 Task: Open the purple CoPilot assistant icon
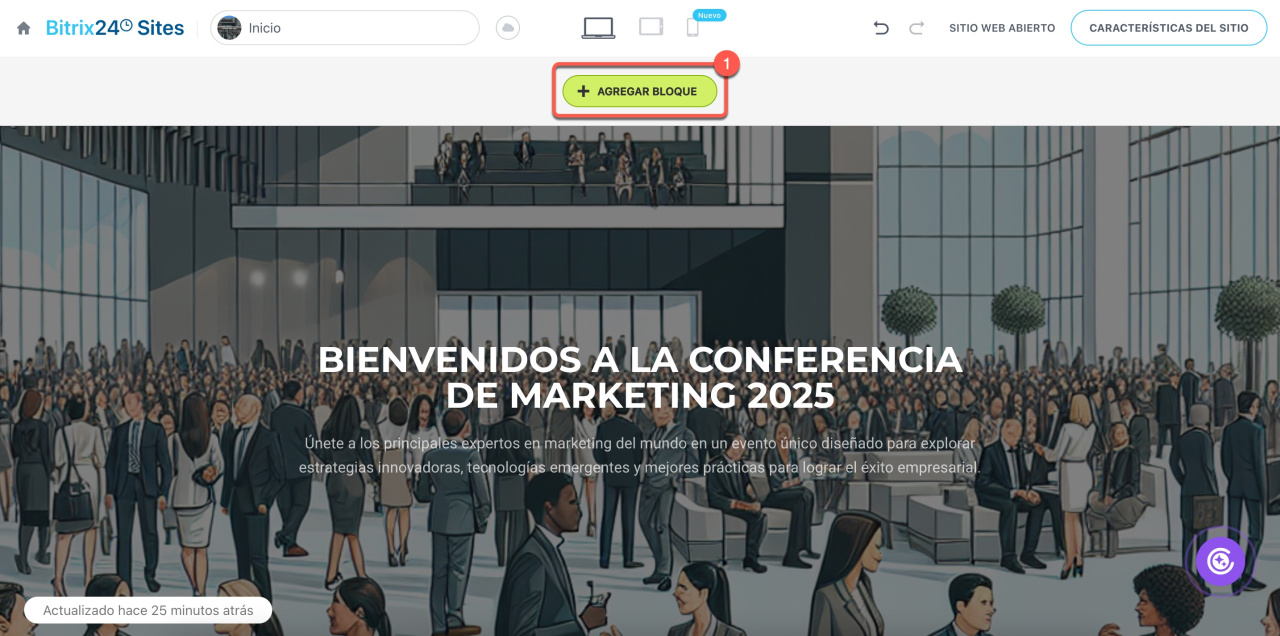(1220, 561)
